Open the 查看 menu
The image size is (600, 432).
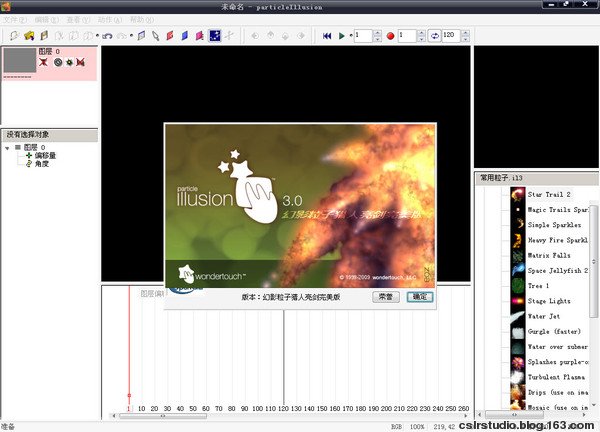78,20
